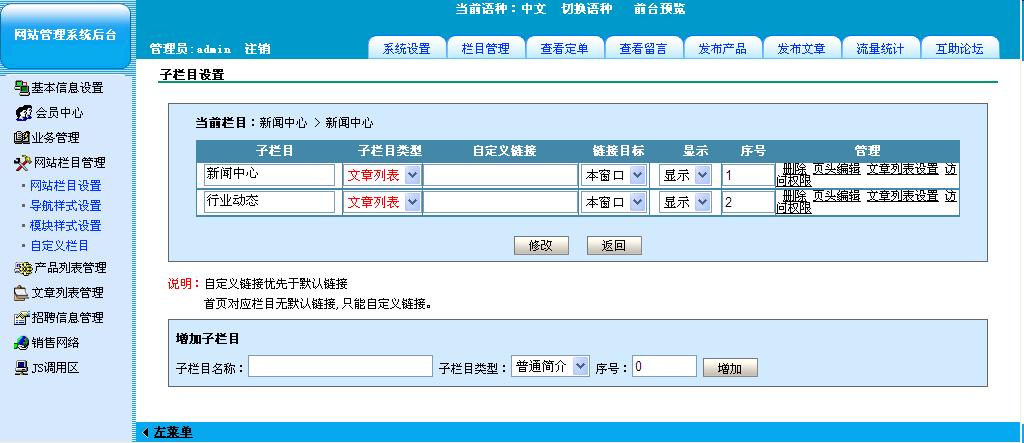Screen dimensions: 1024x443
Task: Open 链接目标 dropdown for 行业动态 row
Action: (x=637, y=202)
